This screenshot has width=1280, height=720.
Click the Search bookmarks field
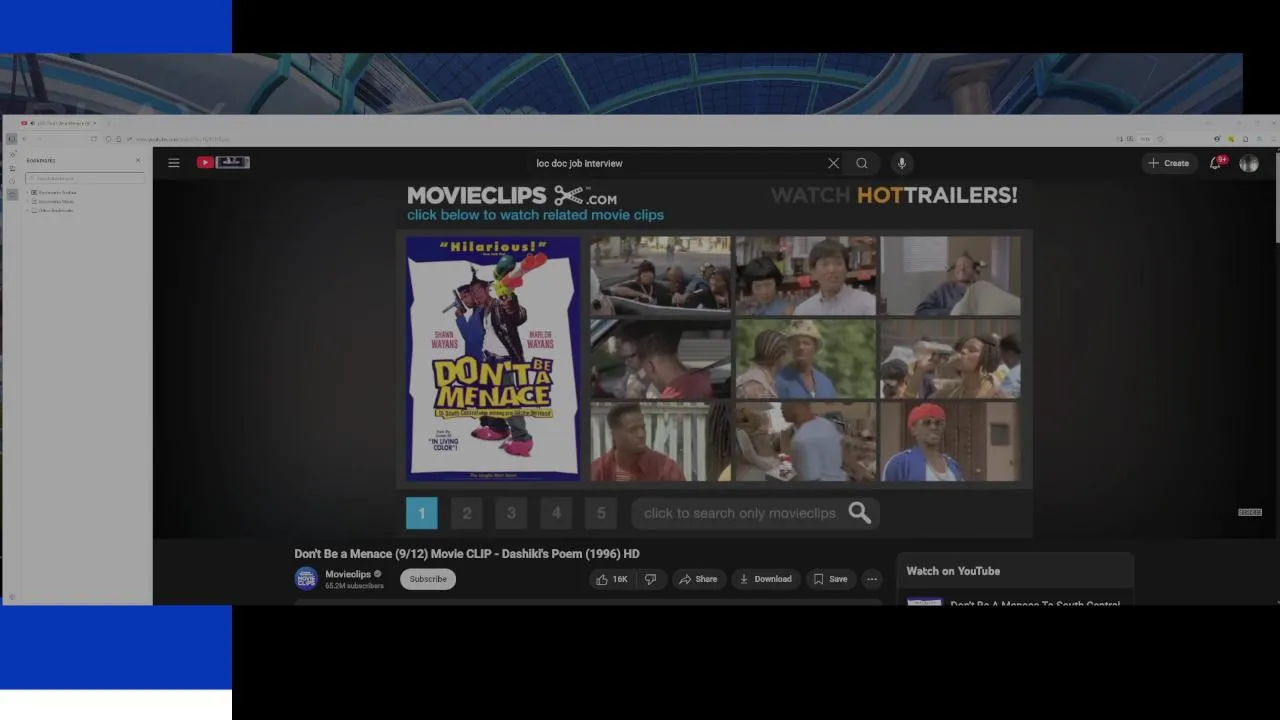pos(85,178)
